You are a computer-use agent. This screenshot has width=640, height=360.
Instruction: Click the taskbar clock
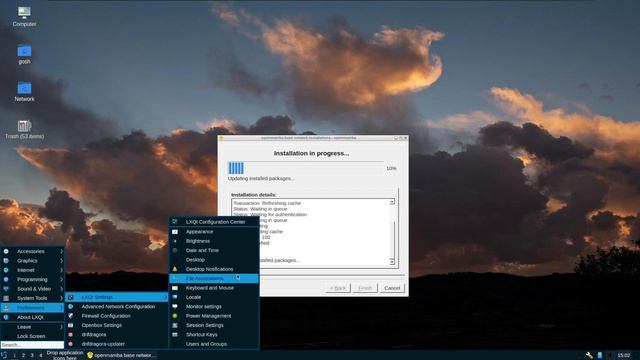[624, 356]
